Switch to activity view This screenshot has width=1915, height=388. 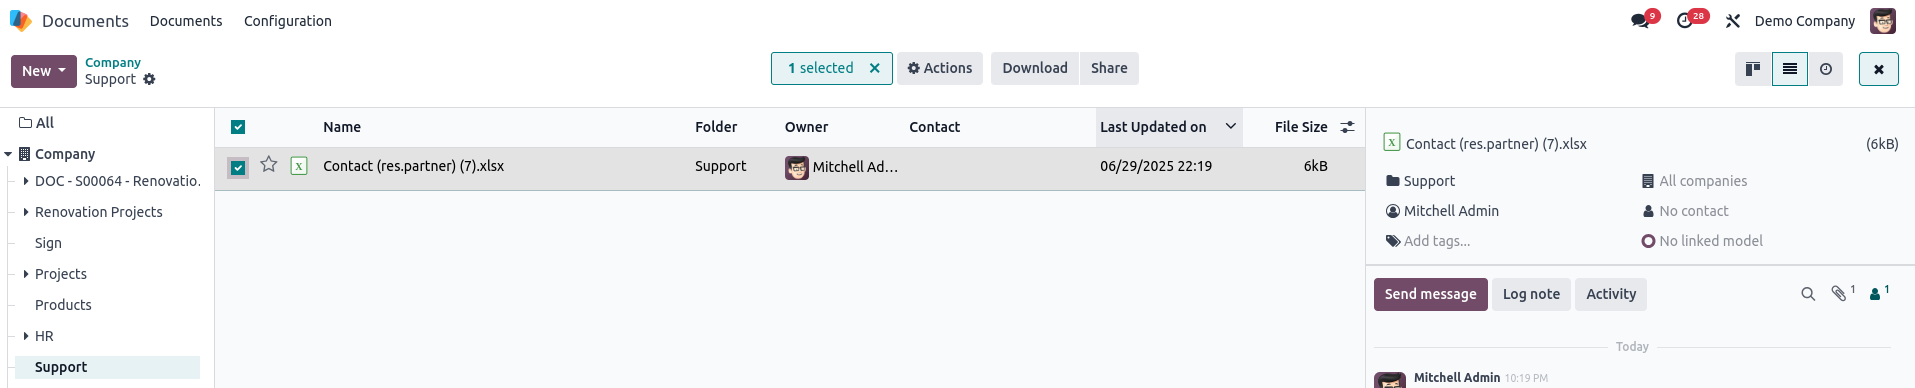click(x=1826, y=69)
